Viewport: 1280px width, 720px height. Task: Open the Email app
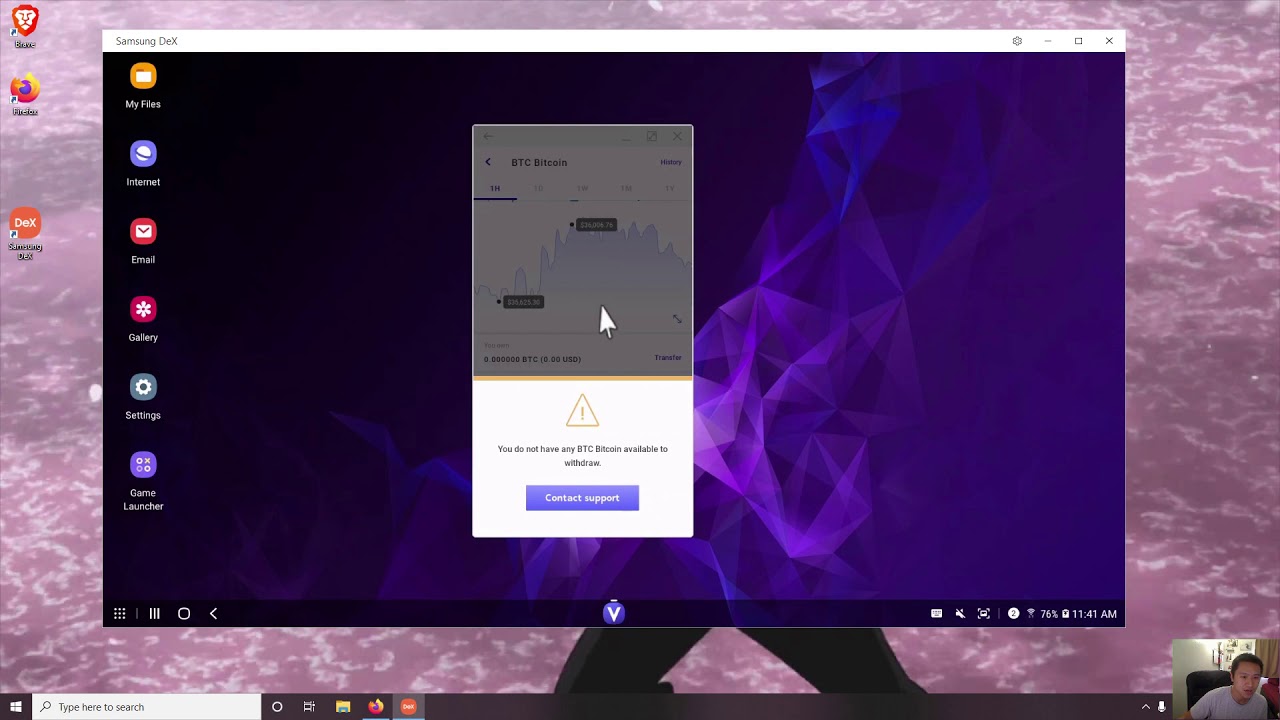(x=143, y=242)
